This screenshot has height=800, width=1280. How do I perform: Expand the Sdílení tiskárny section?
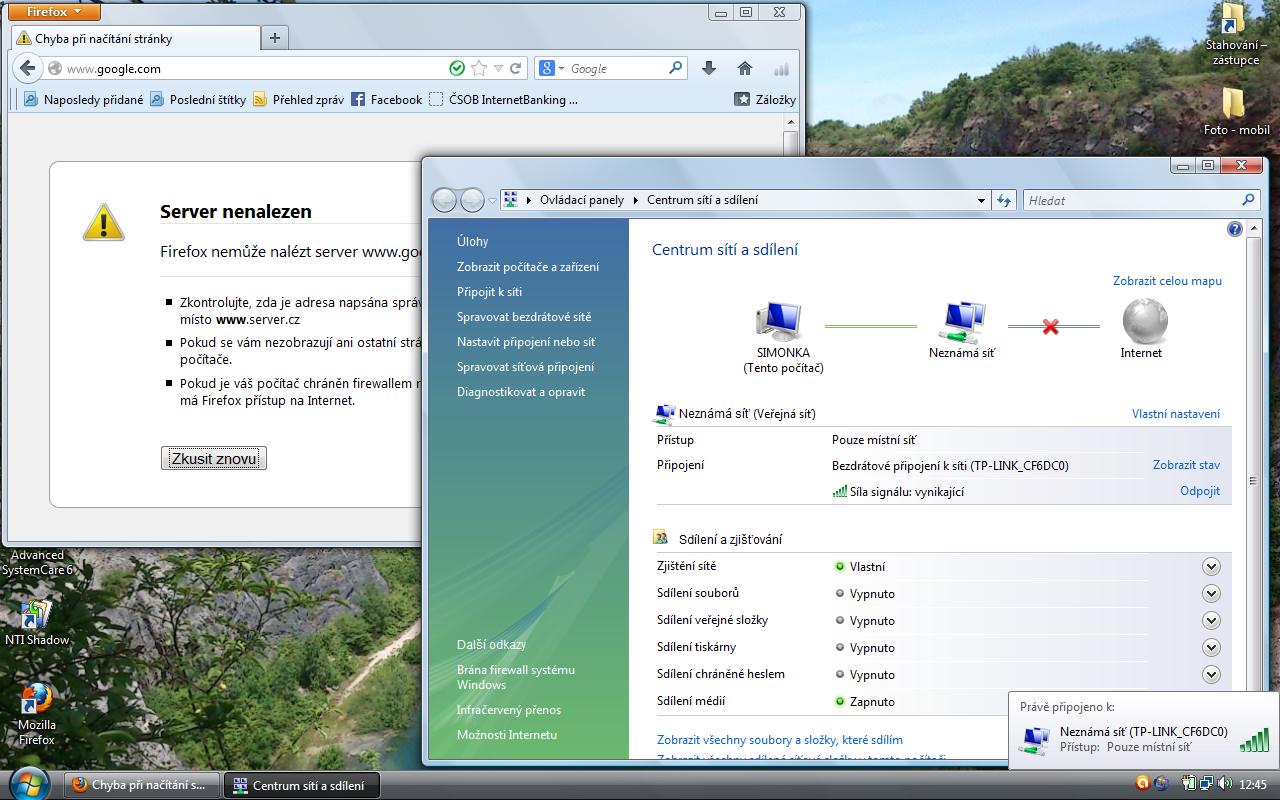pos(1211,647)
